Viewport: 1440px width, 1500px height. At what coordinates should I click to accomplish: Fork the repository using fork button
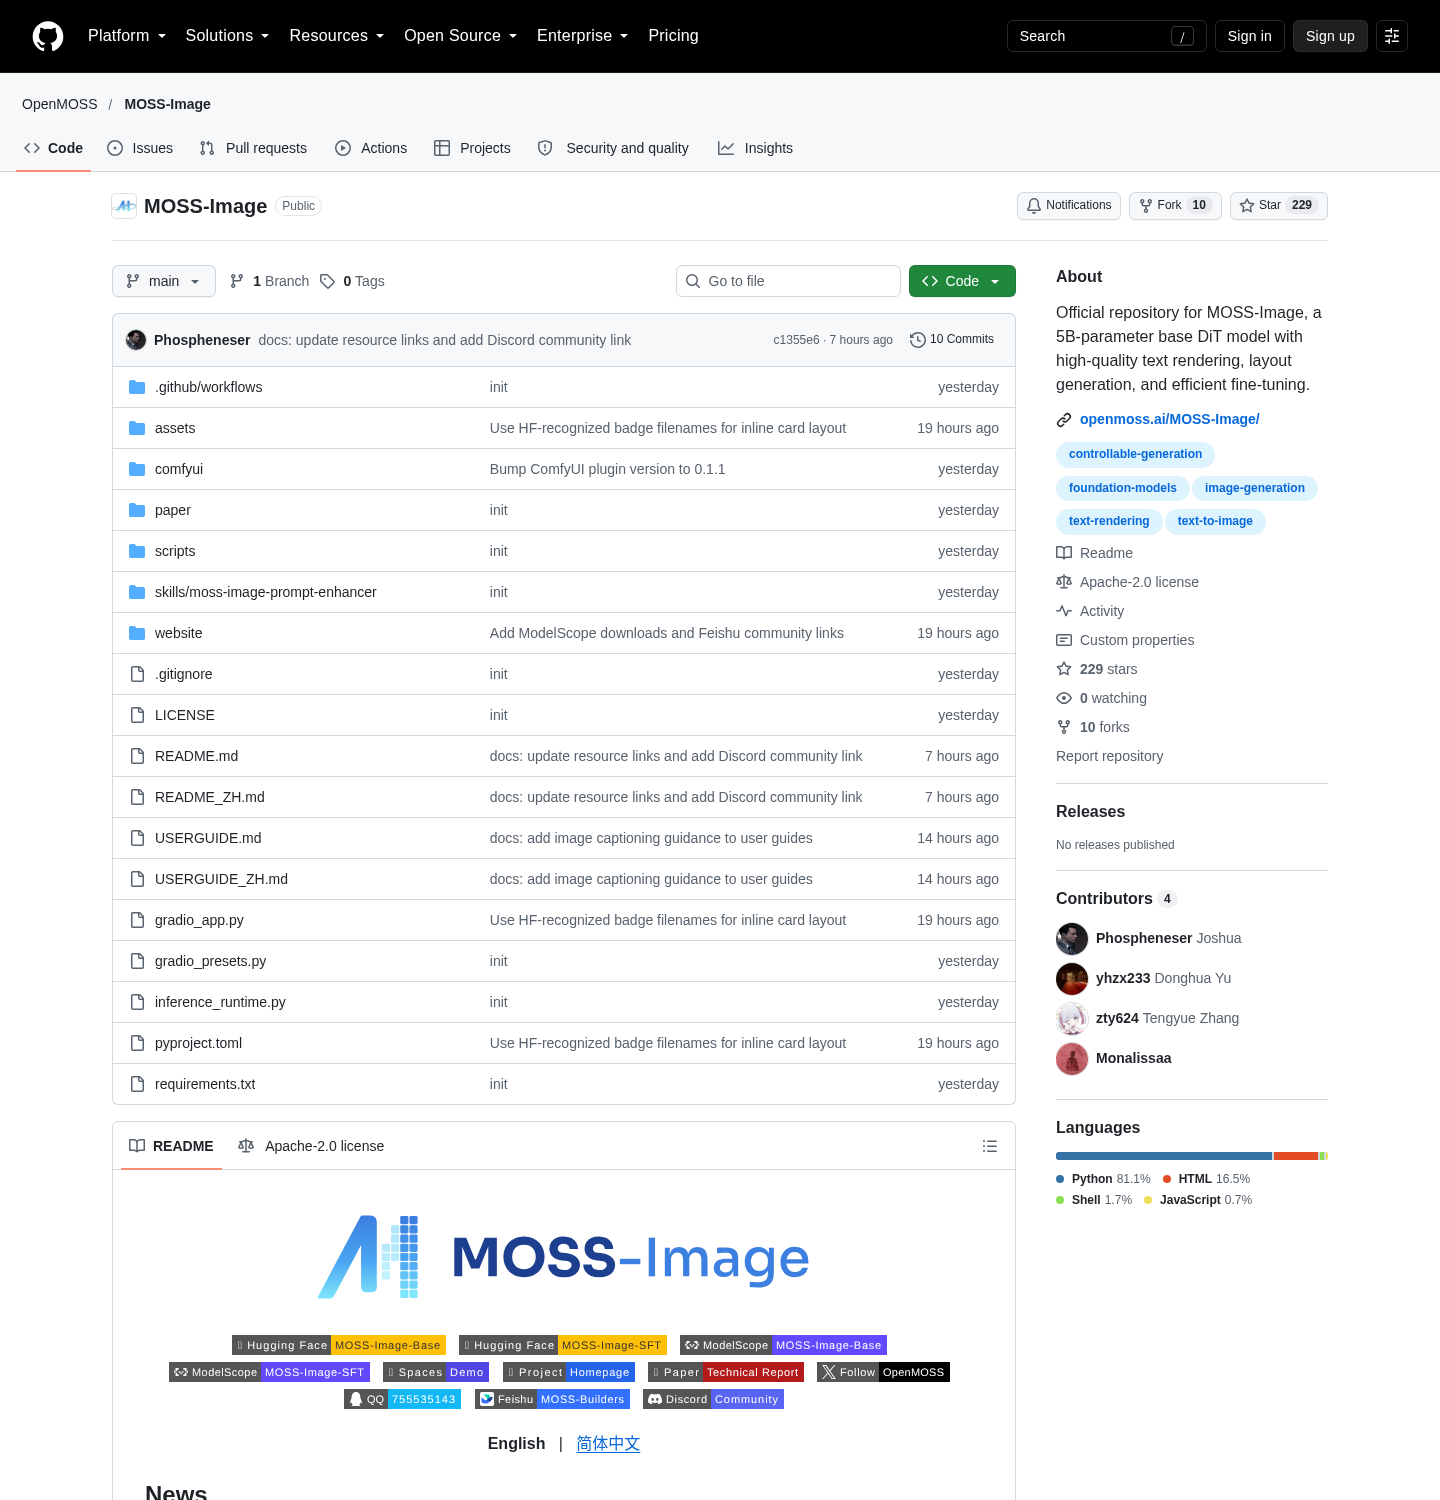click(x=1175, y=206)
